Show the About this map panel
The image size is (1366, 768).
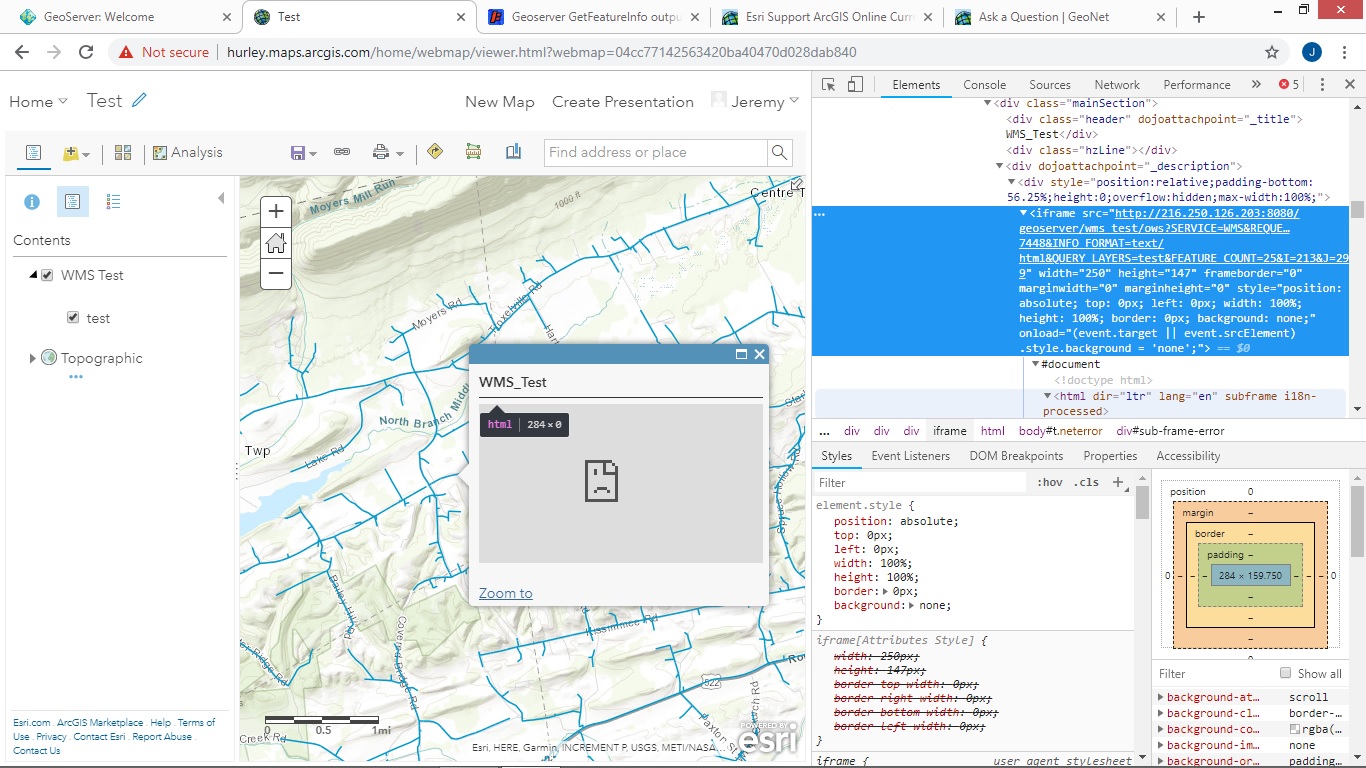coord(32,202)
